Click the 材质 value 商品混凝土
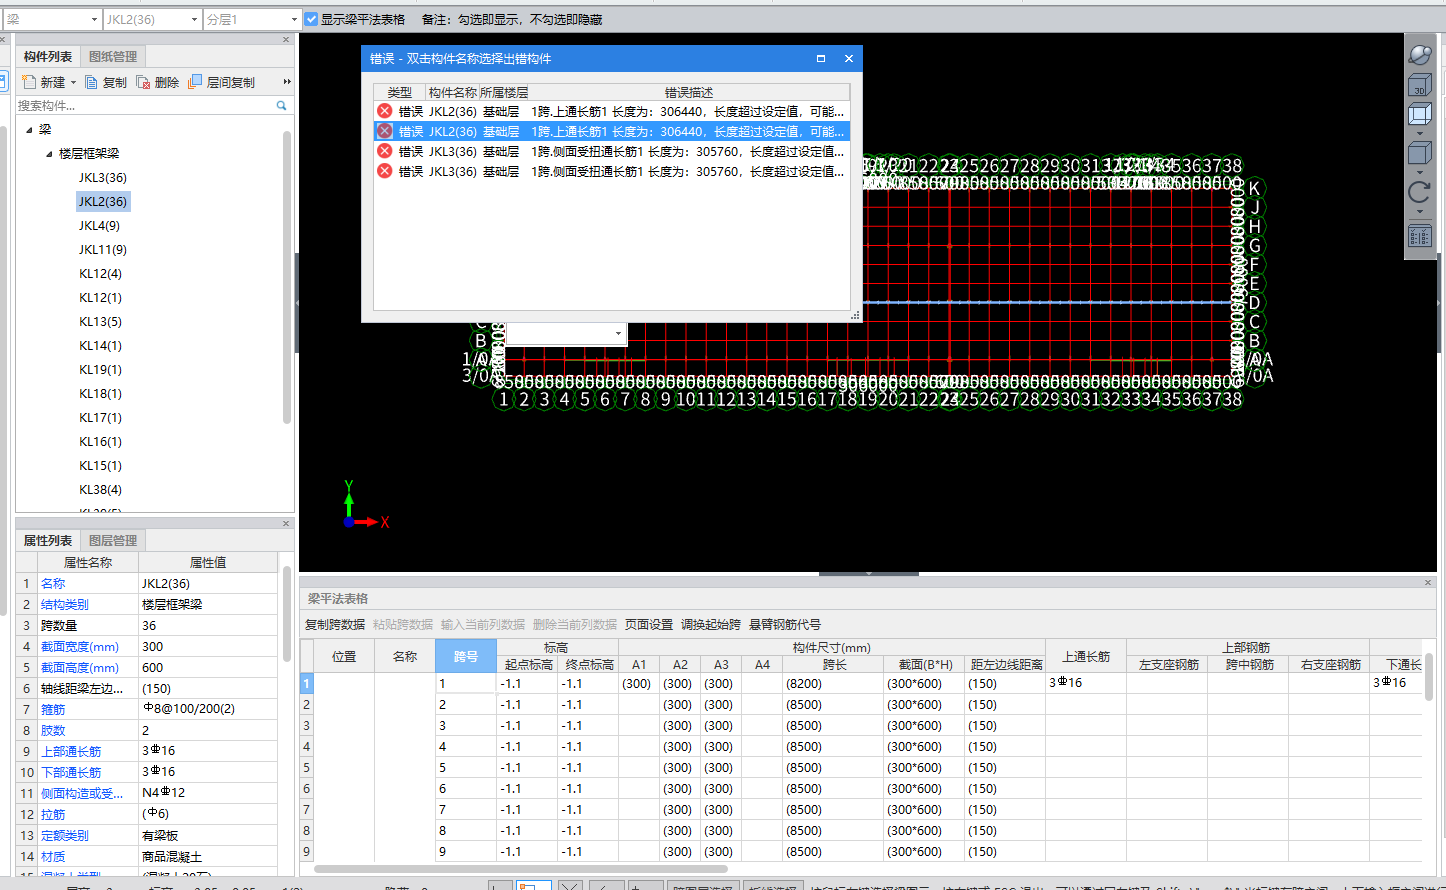Screen dimensions: 1446x890 point(208,857)
